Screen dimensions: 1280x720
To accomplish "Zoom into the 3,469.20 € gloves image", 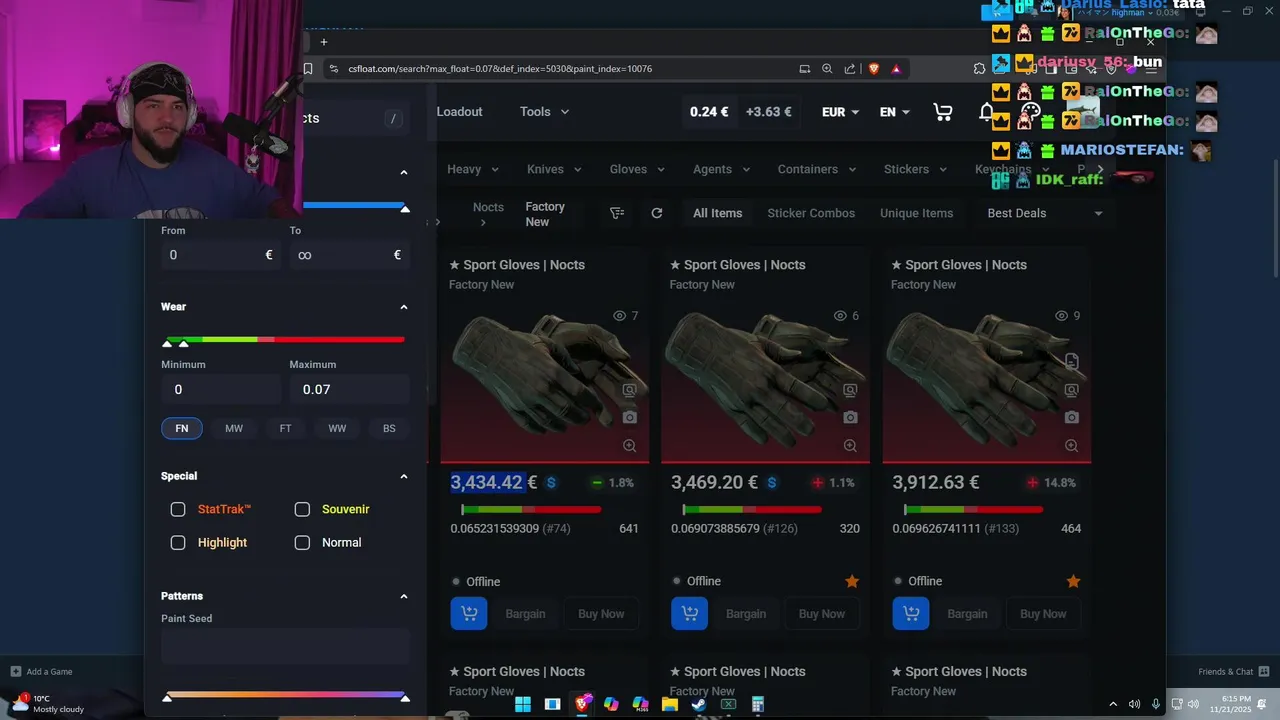I will pos(850,445).
